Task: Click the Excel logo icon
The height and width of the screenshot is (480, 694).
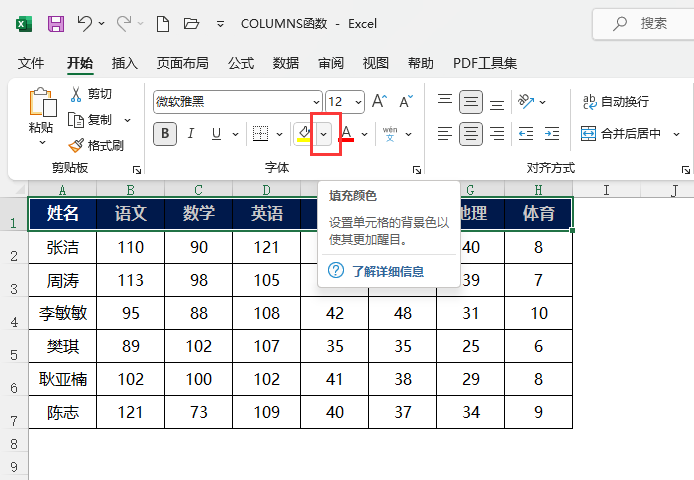Action: click(24, 24)
